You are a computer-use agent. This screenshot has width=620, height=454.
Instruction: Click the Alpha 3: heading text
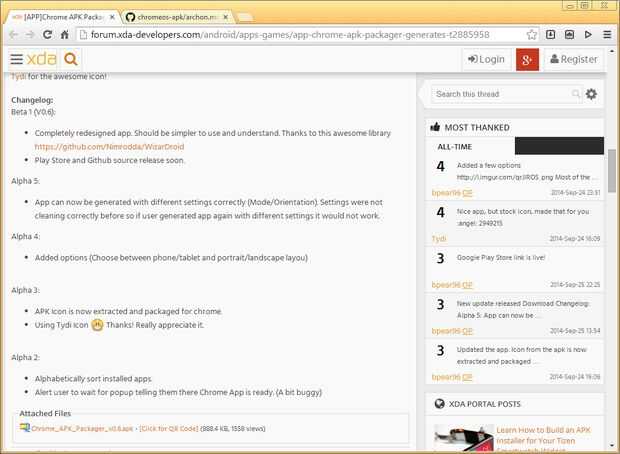(x=25, y=290)
